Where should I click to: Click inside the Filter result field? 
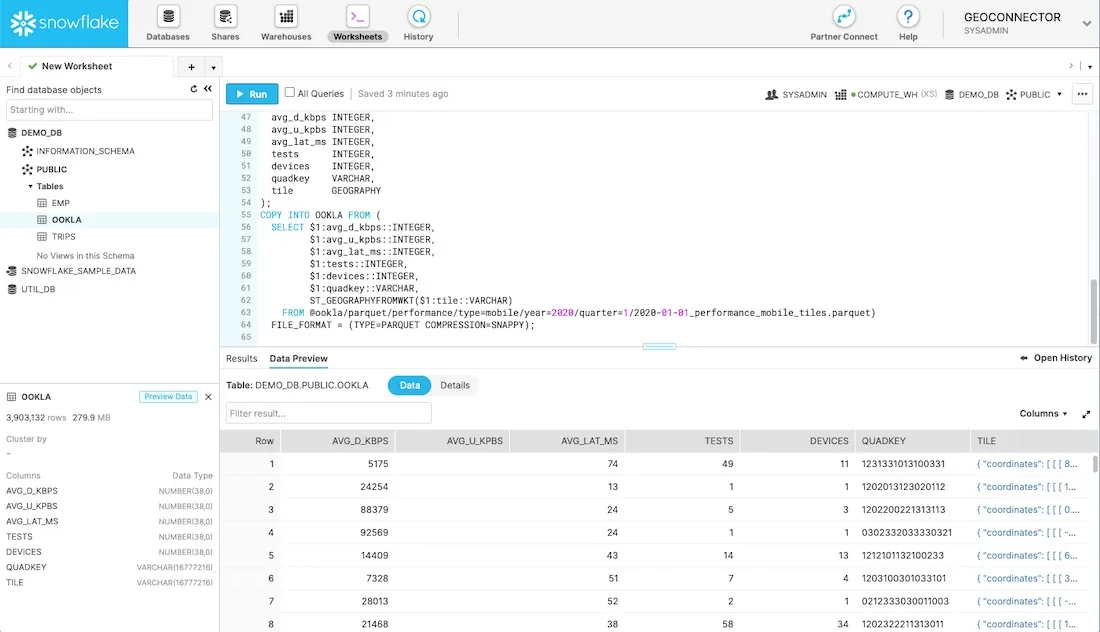(328, 413)
